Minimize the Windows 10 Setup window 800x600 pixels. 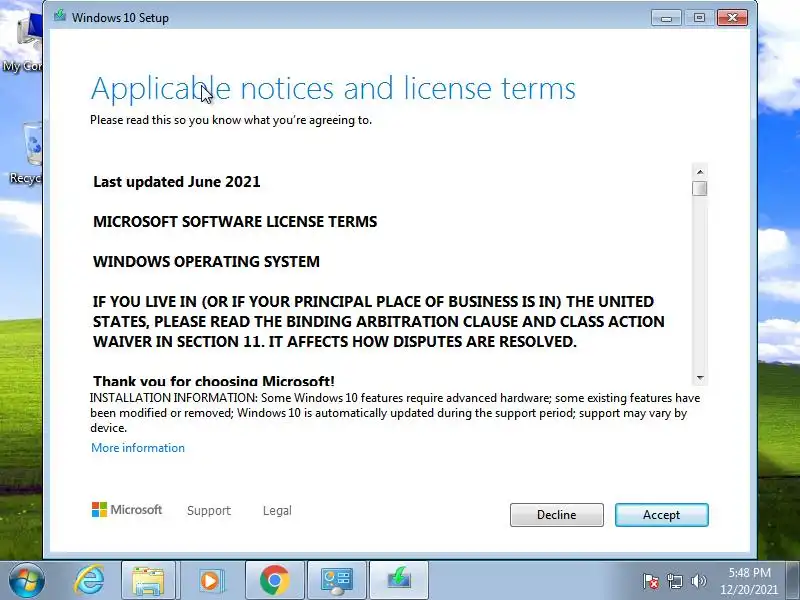666,18
